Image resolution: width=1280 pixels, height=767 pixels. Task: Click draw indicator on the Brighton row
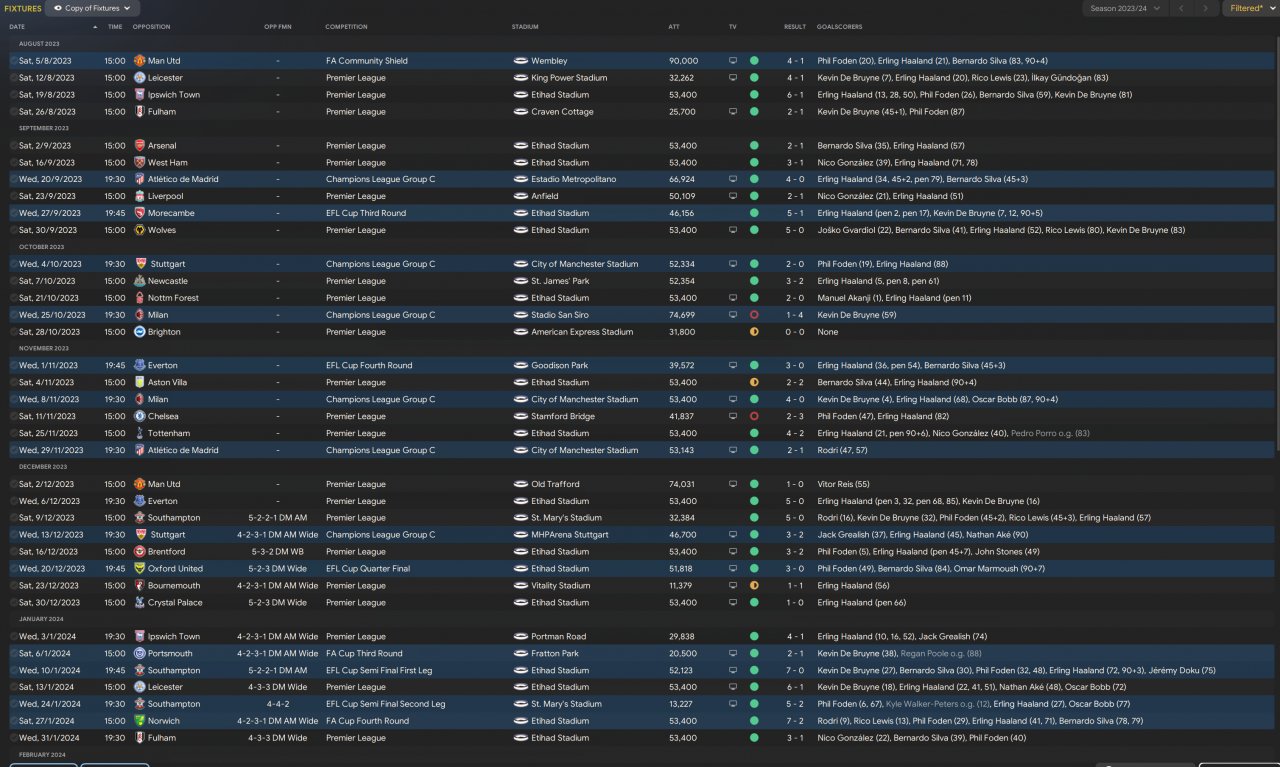(754, 332)
